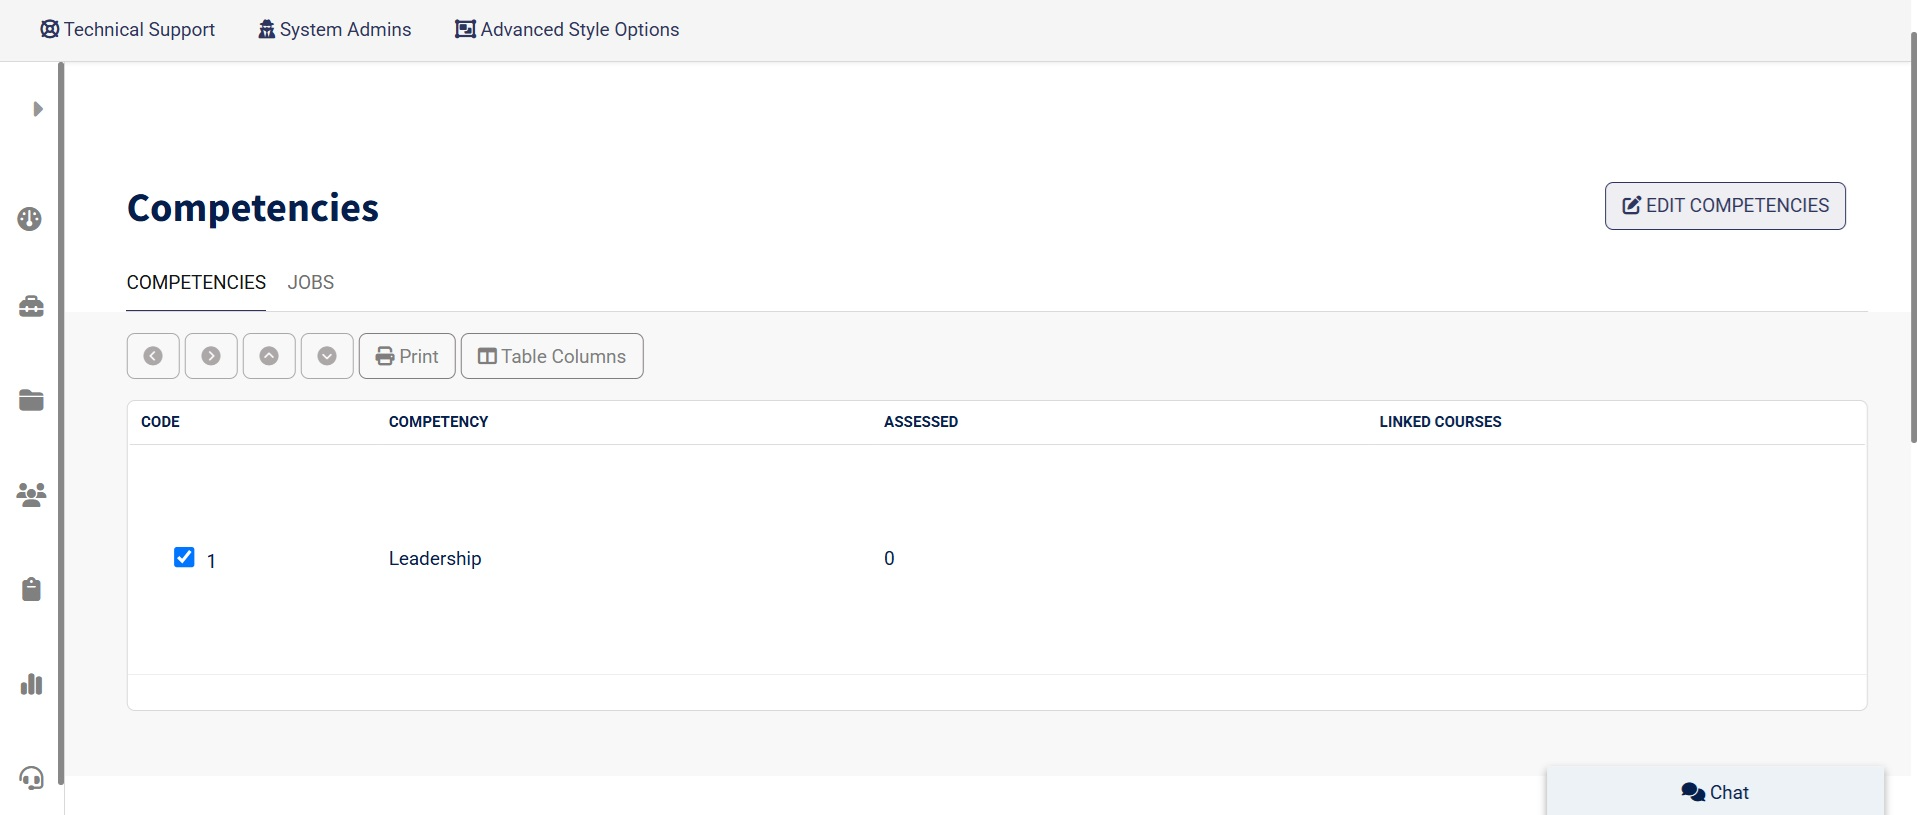Open Table Columns options
This screenshot has height=815, width=1917.
552,356
